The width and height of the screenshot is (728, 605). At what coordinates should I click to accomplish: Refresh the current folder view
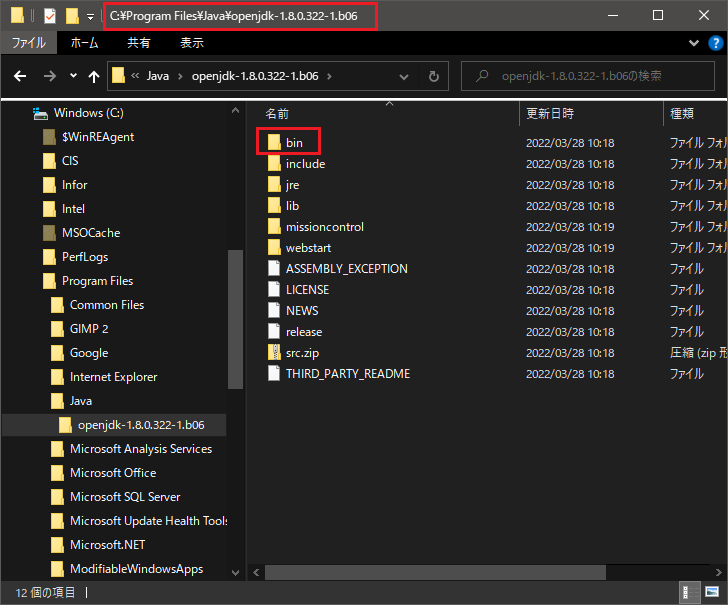pos(433,76)
